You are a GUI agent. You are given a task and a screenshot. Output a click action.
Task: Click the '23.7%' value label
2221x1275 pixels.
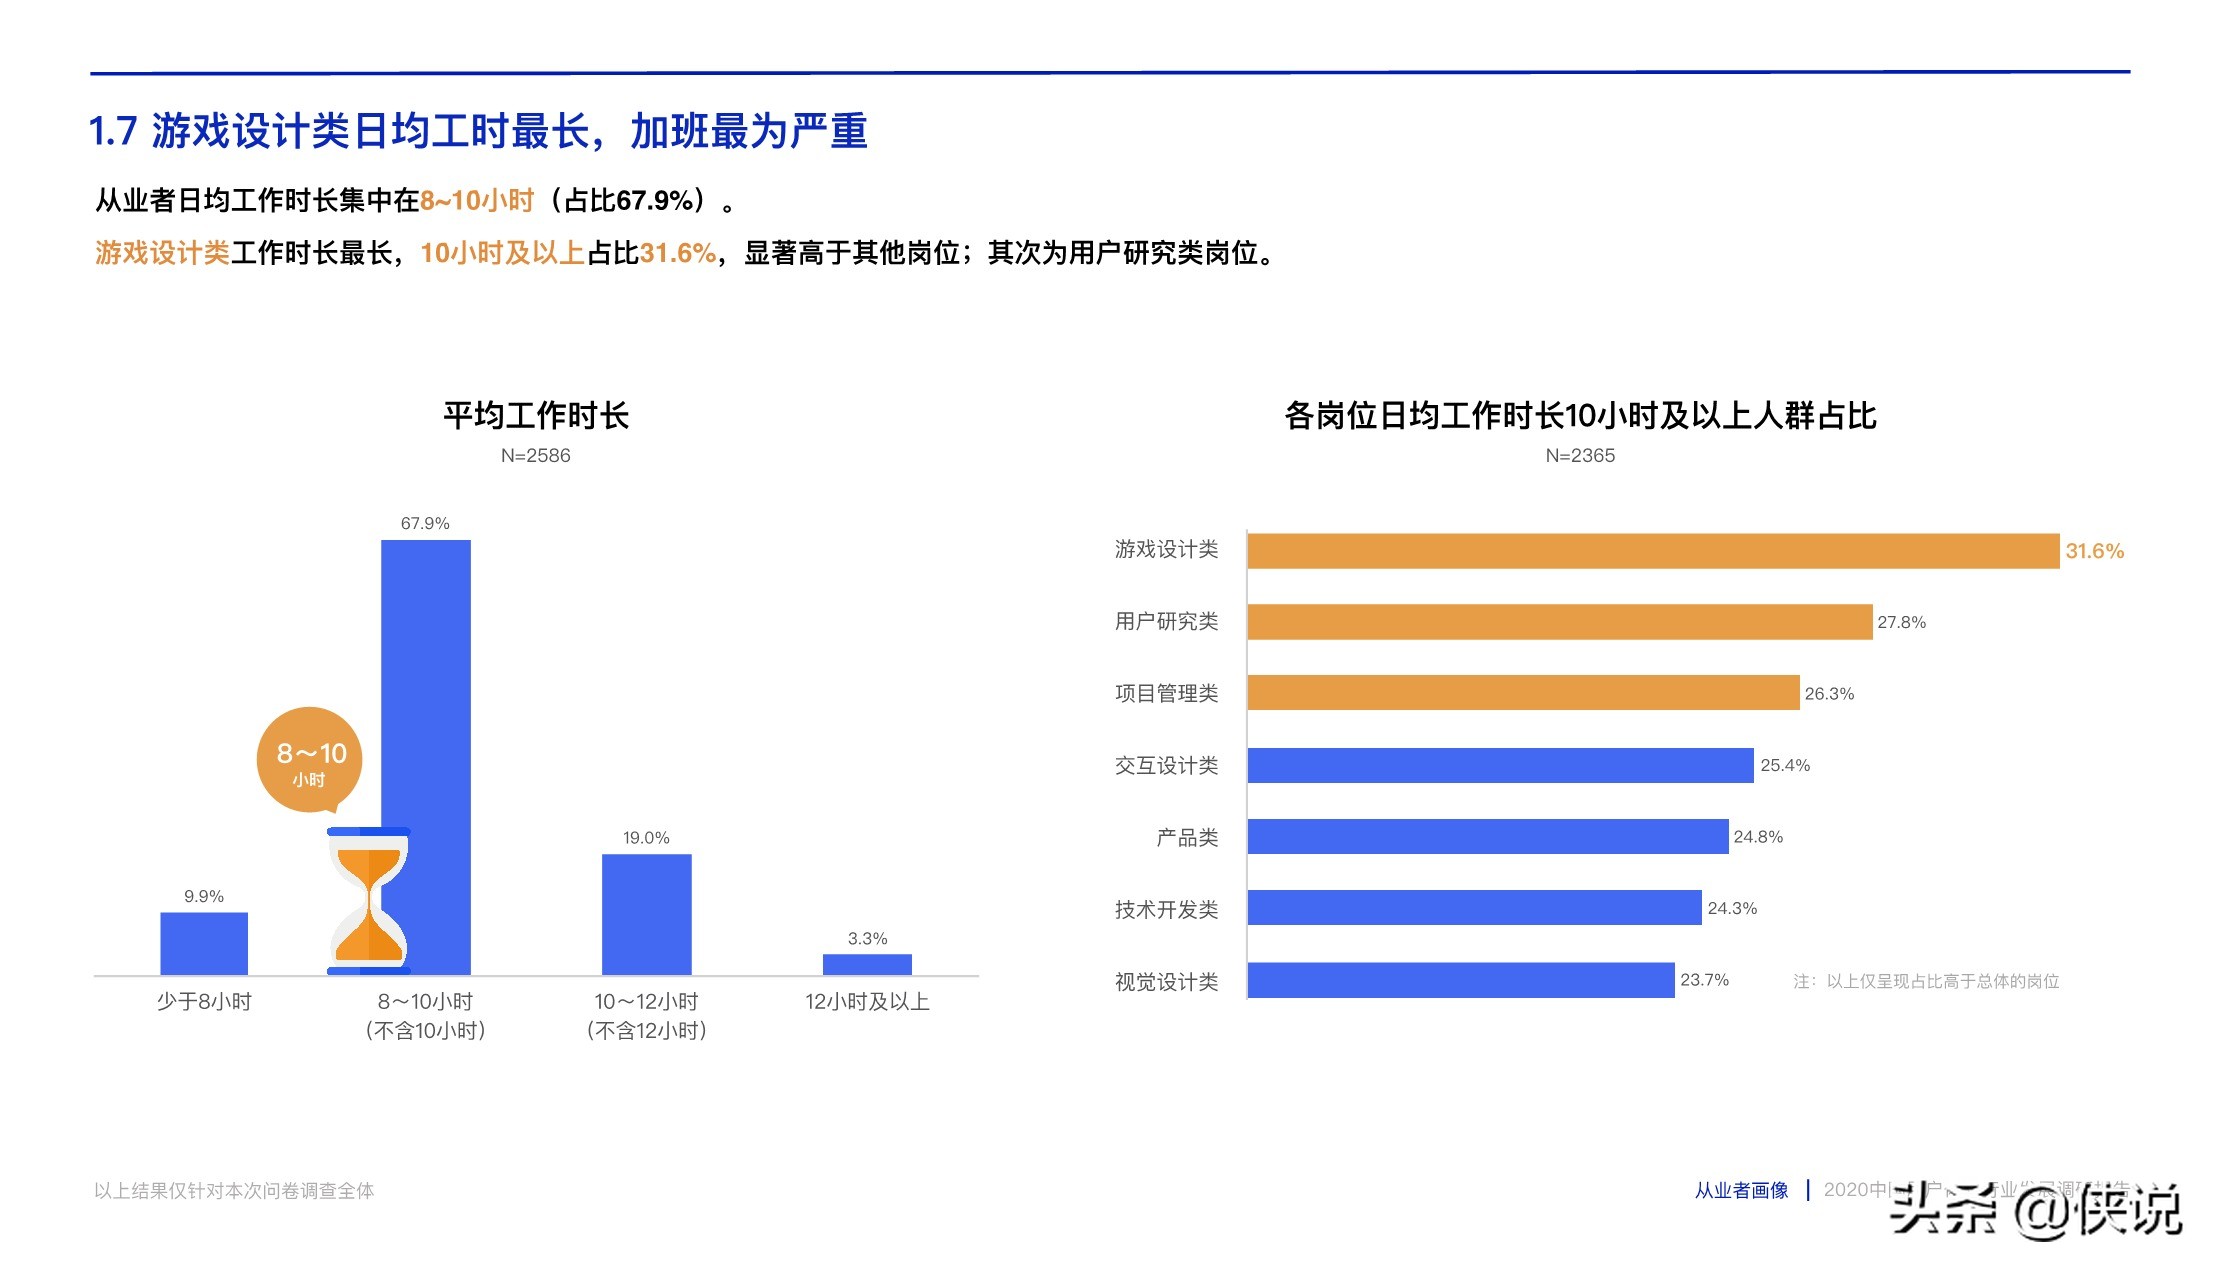coord(1704,980)
